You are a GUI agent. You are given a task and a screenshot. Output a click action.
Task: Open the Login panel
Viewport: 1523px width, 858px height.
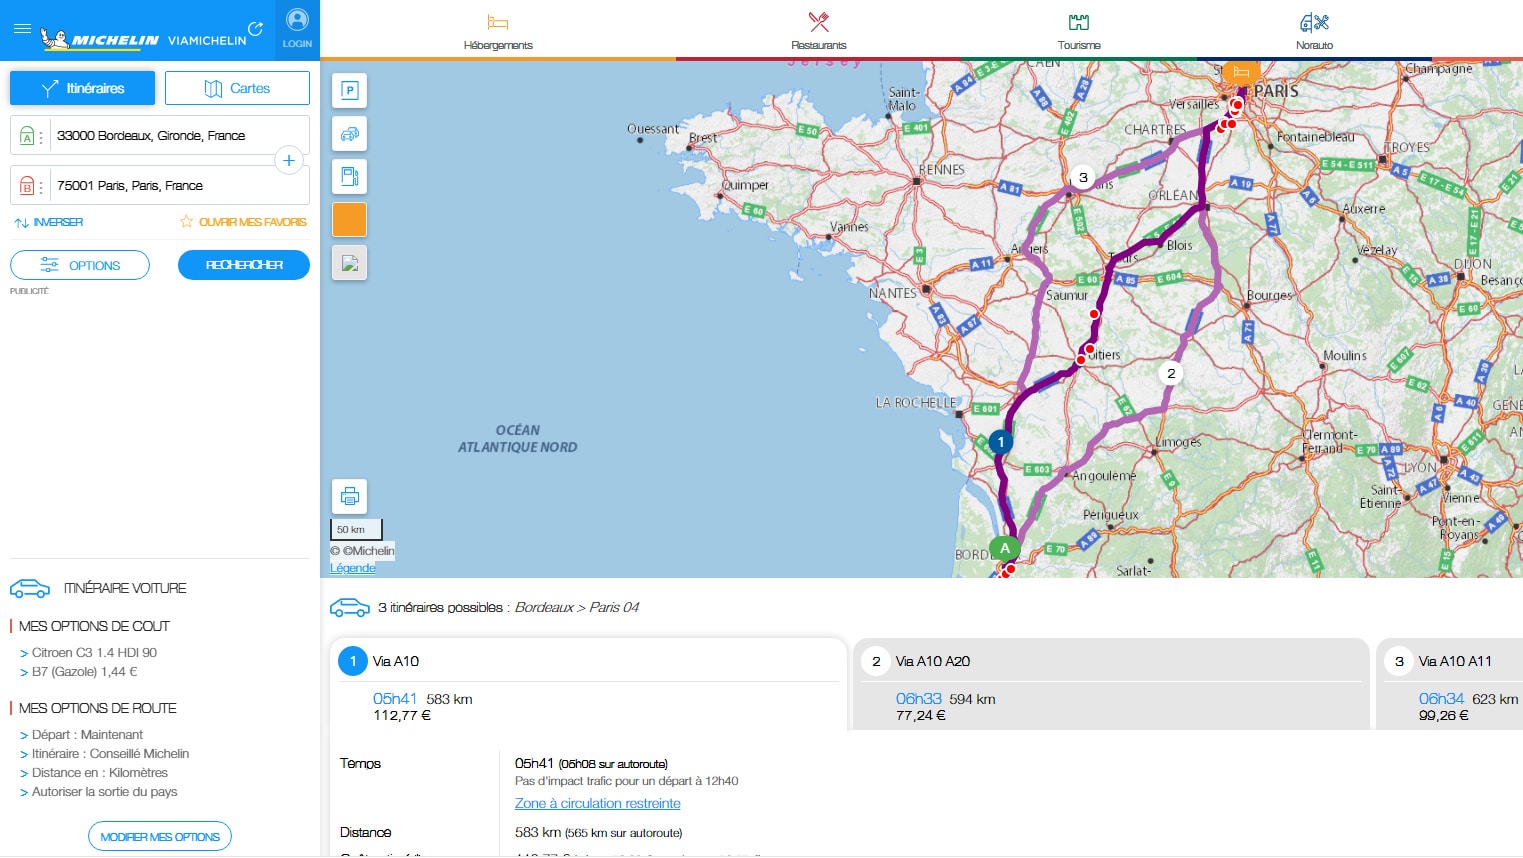pos(297,28)
